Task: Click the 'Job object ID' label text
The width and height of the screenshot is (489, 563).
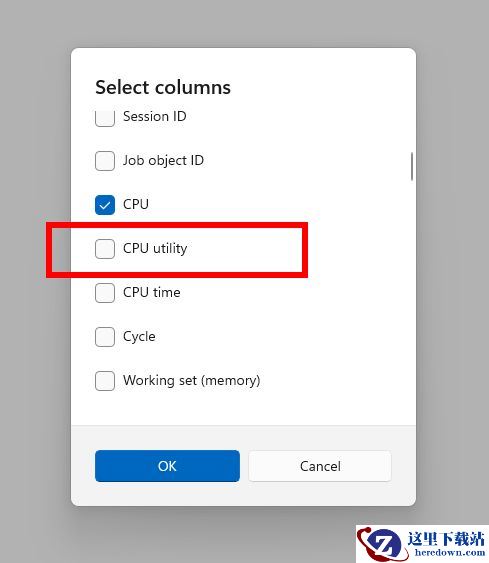Action: click(x=163, y=160)
